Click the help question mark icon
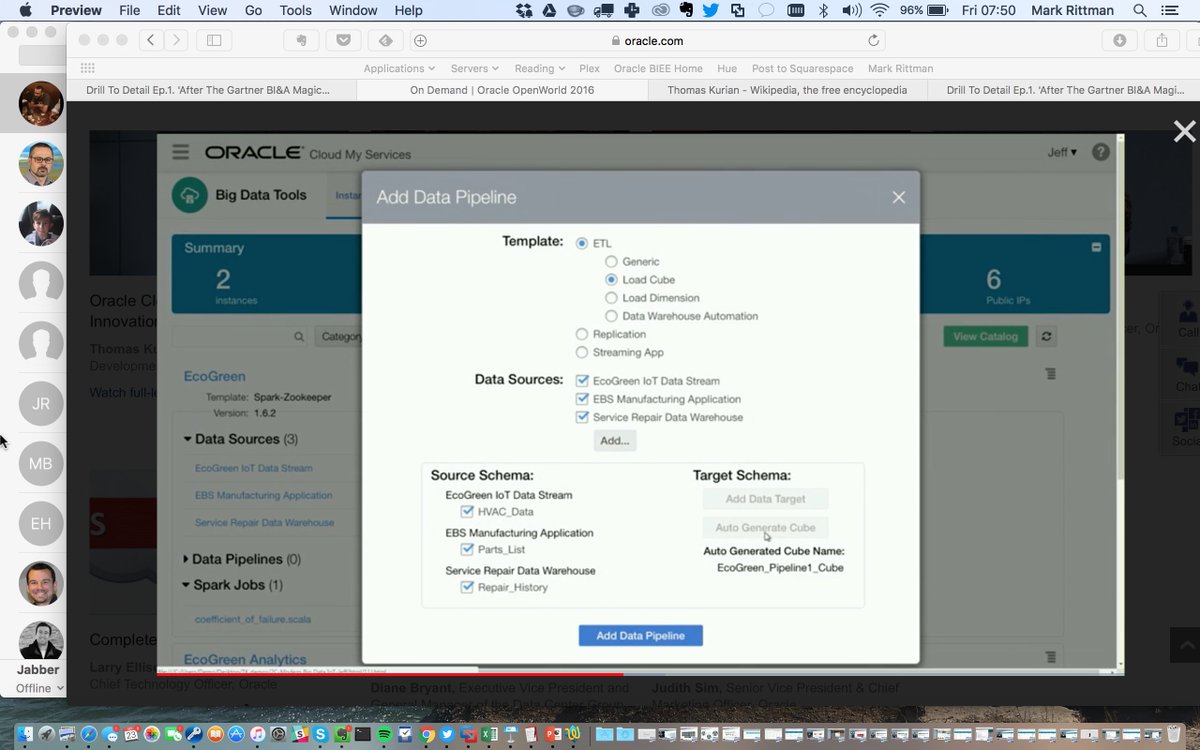This screenshot has height=750, width=1200. pyautogui.click(x=1101, y=152)
